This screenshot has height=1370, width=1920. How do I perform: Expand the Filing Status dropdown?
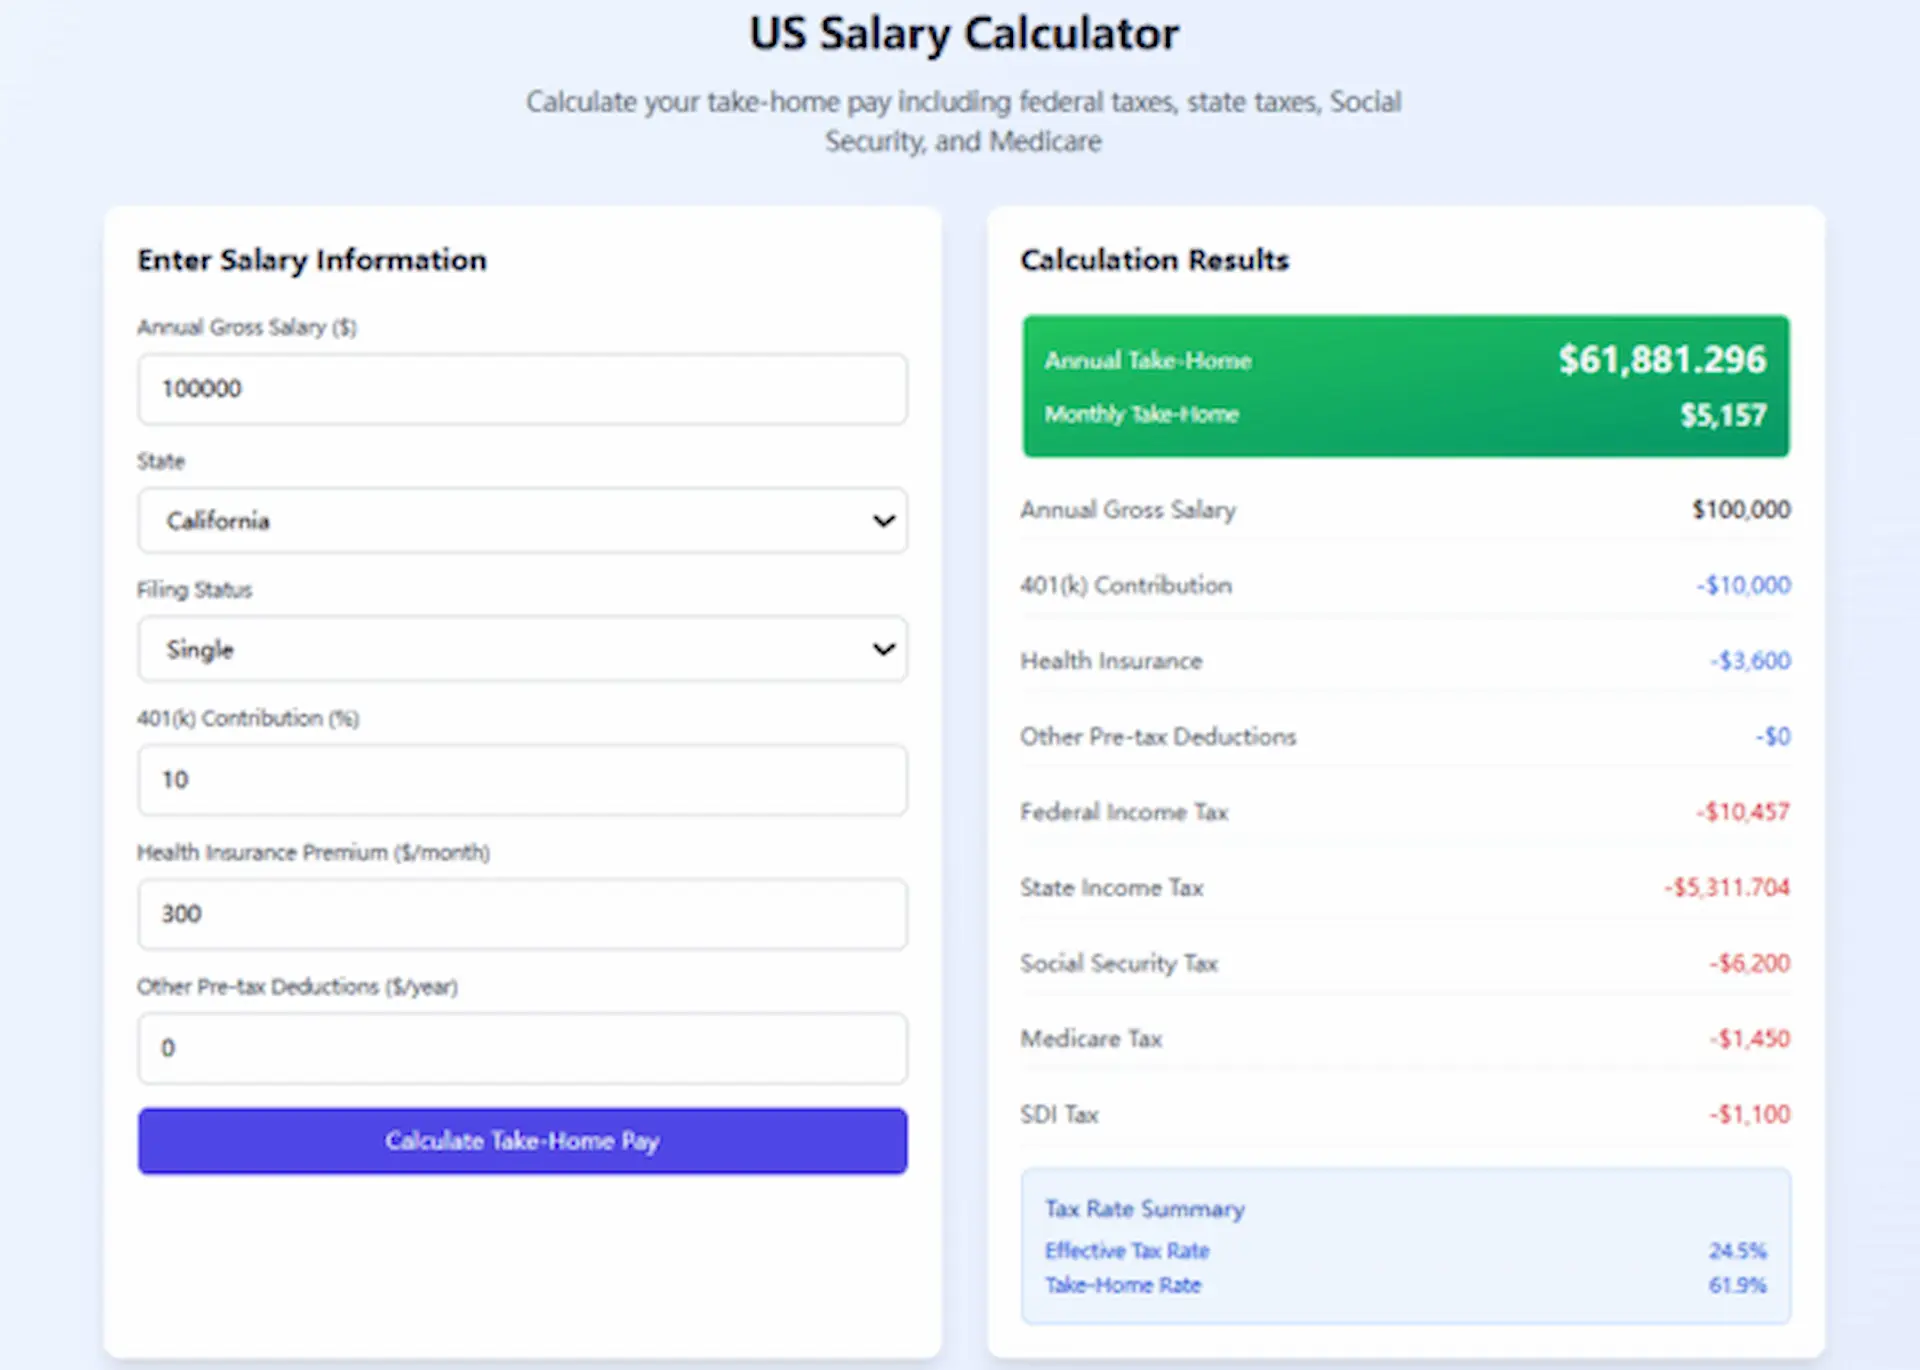point(522,649)
